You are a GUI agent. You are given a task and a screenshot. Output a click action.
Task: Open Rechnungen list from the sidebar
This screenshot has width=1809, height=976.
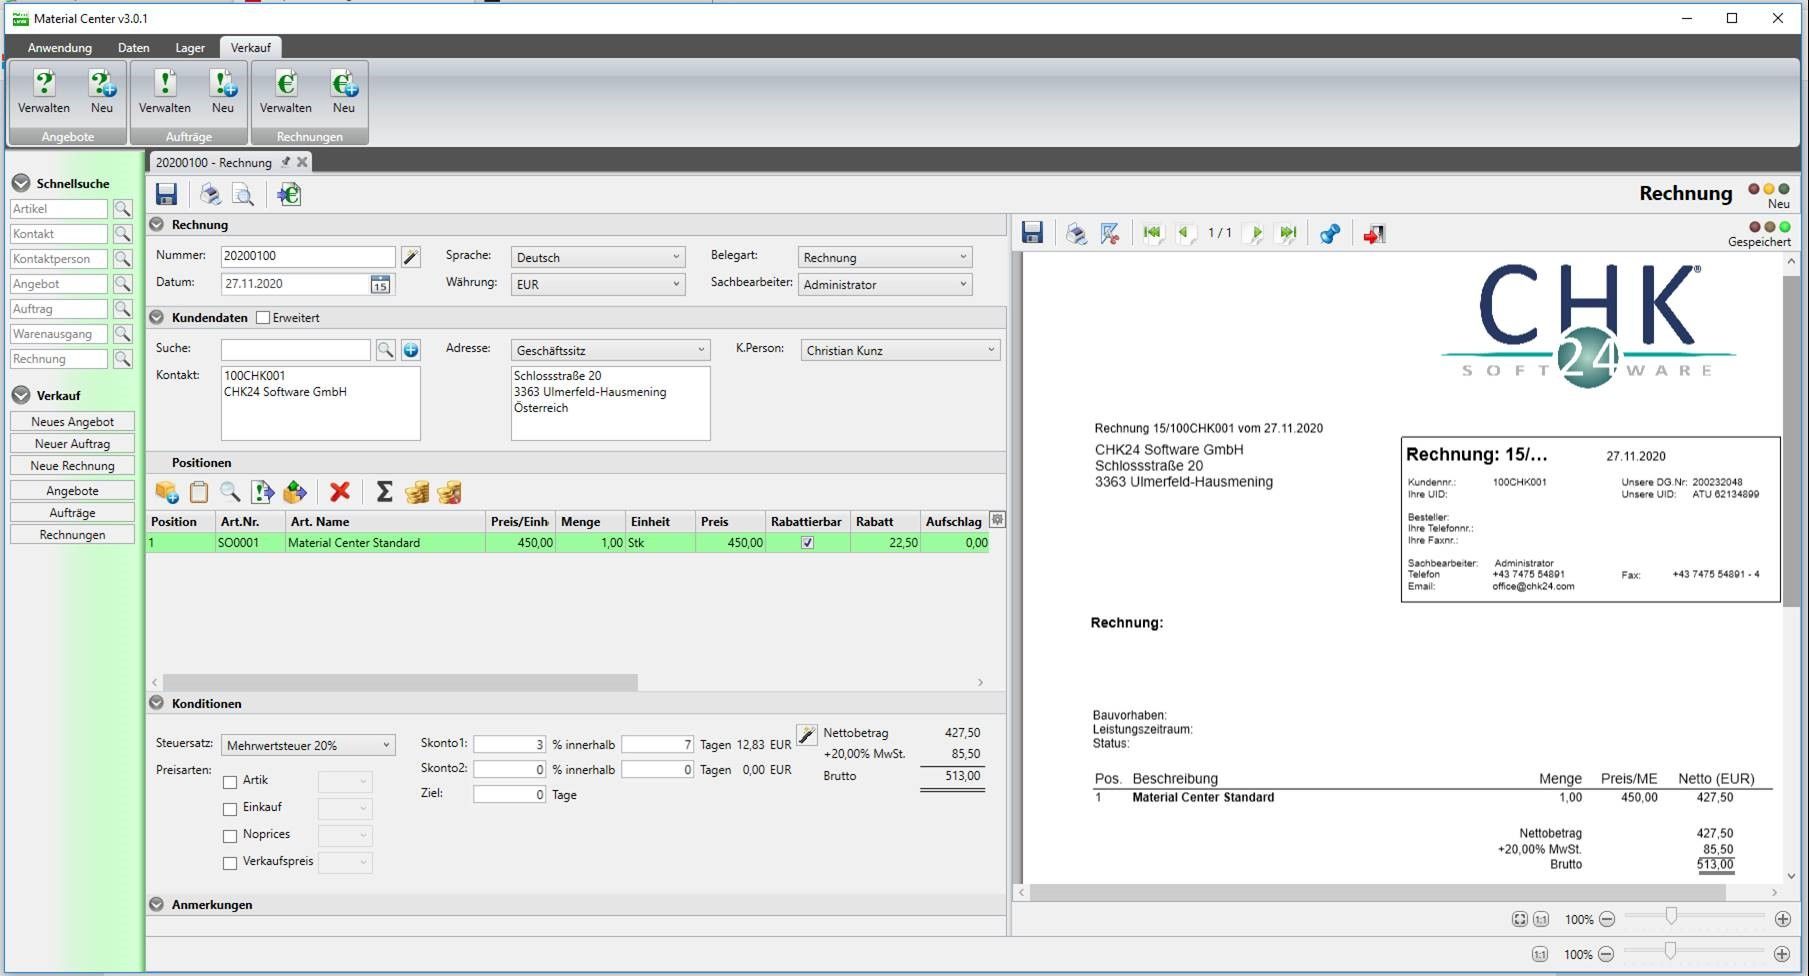click(x=72, y=535)
